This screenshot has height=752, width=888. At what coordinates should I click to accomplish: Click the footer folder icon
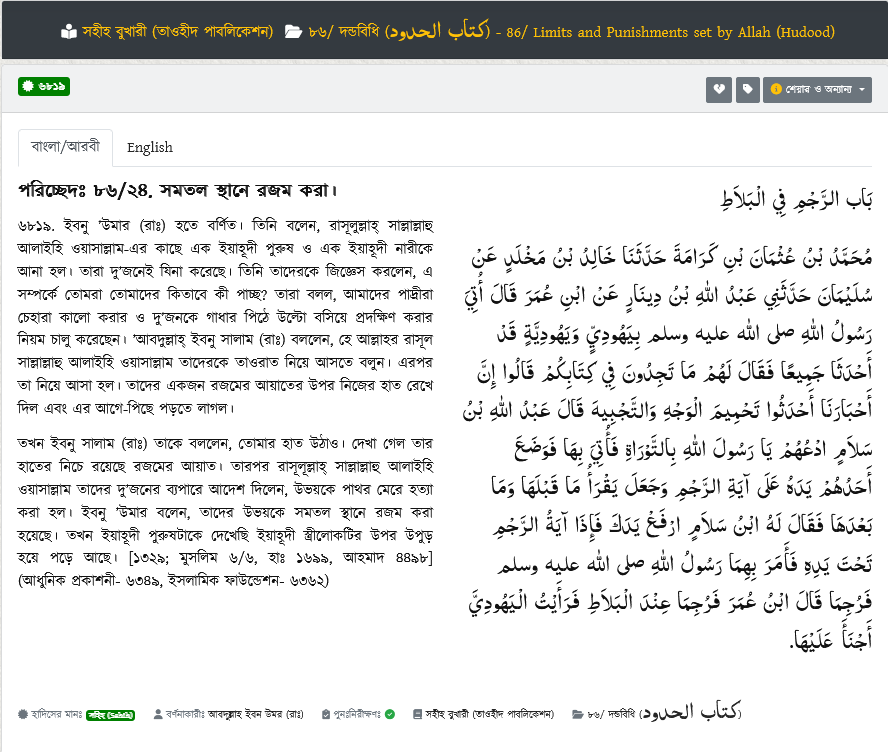577,714
